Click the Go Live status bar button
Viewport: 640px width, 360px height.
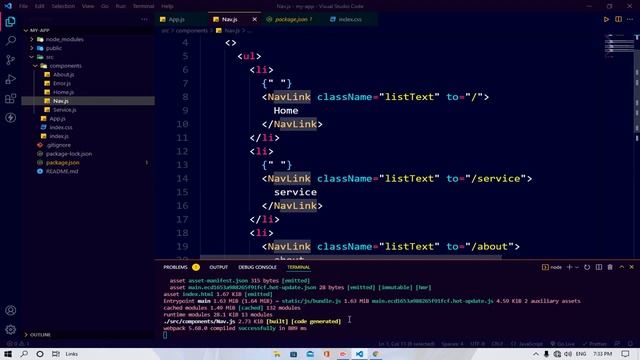[x=562, y=344]
